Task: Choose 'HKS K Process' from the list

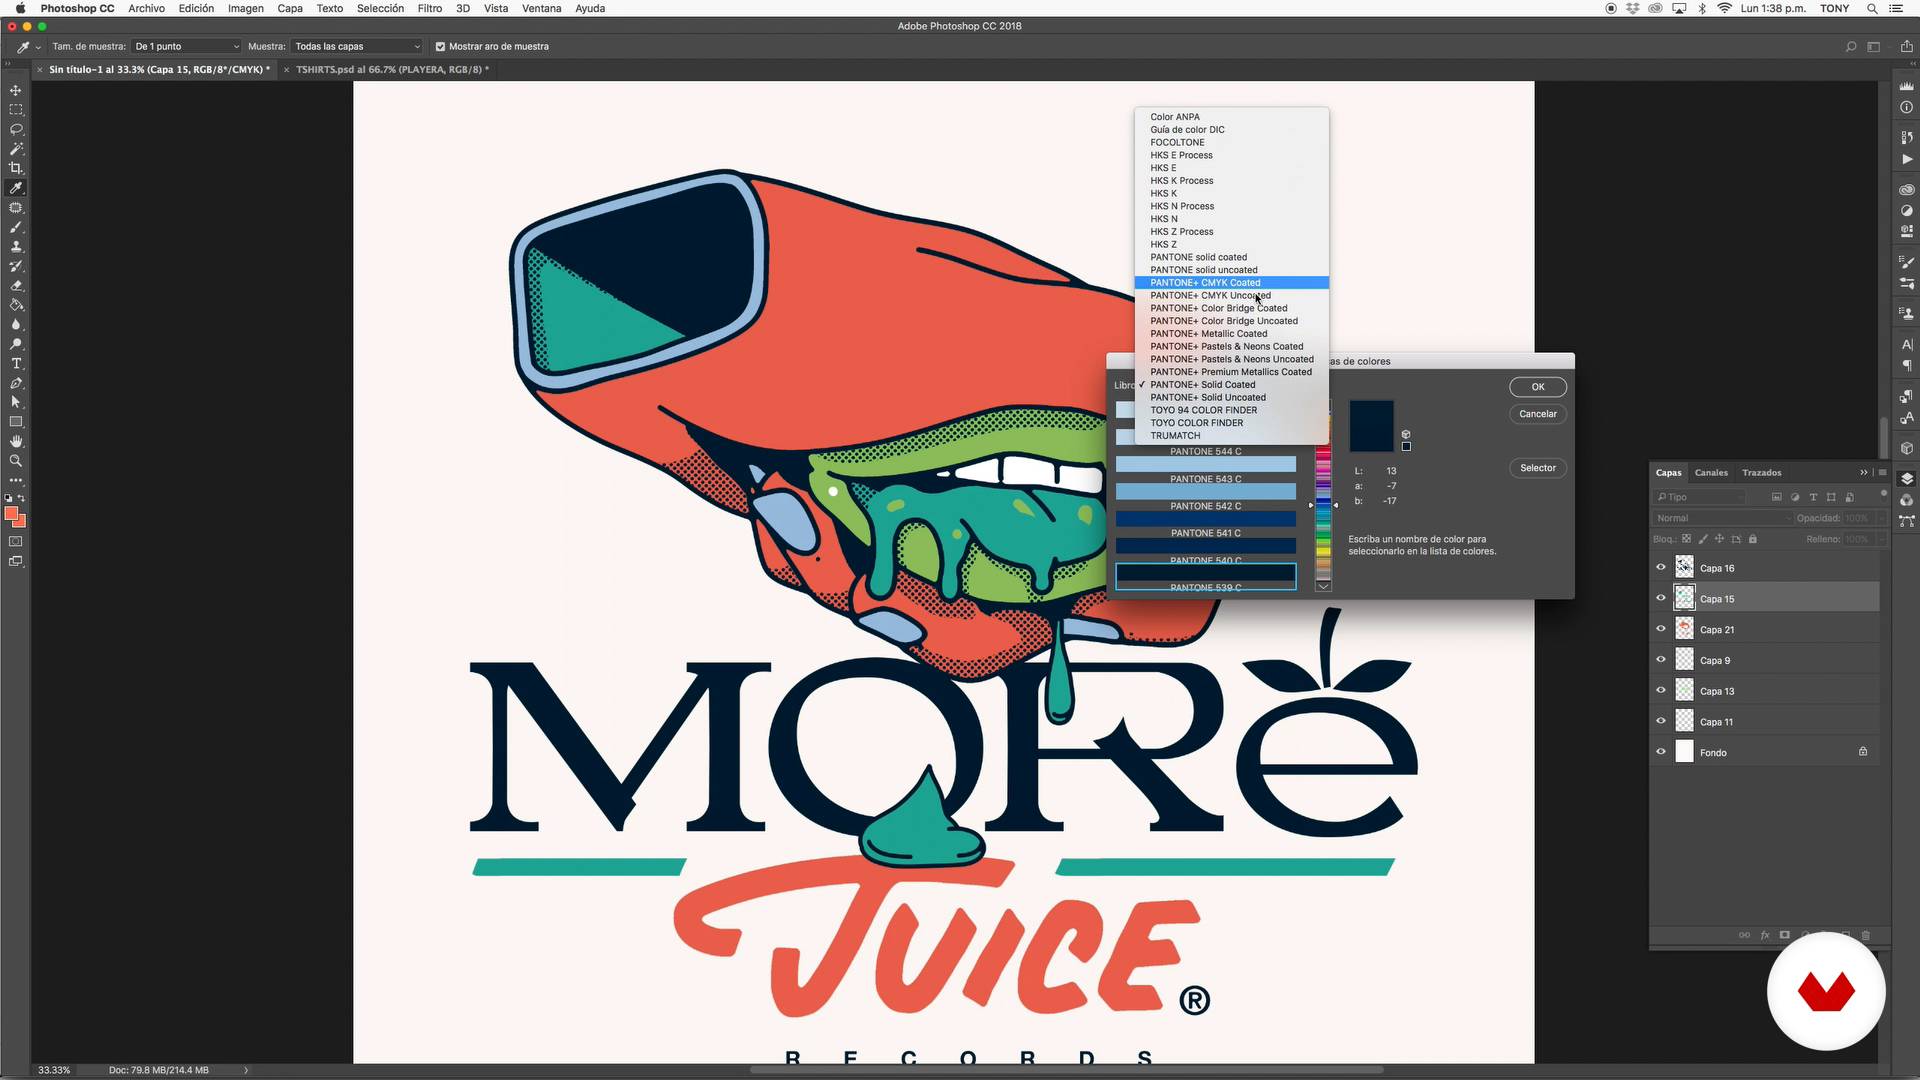Action: [x=1231, y=181]
